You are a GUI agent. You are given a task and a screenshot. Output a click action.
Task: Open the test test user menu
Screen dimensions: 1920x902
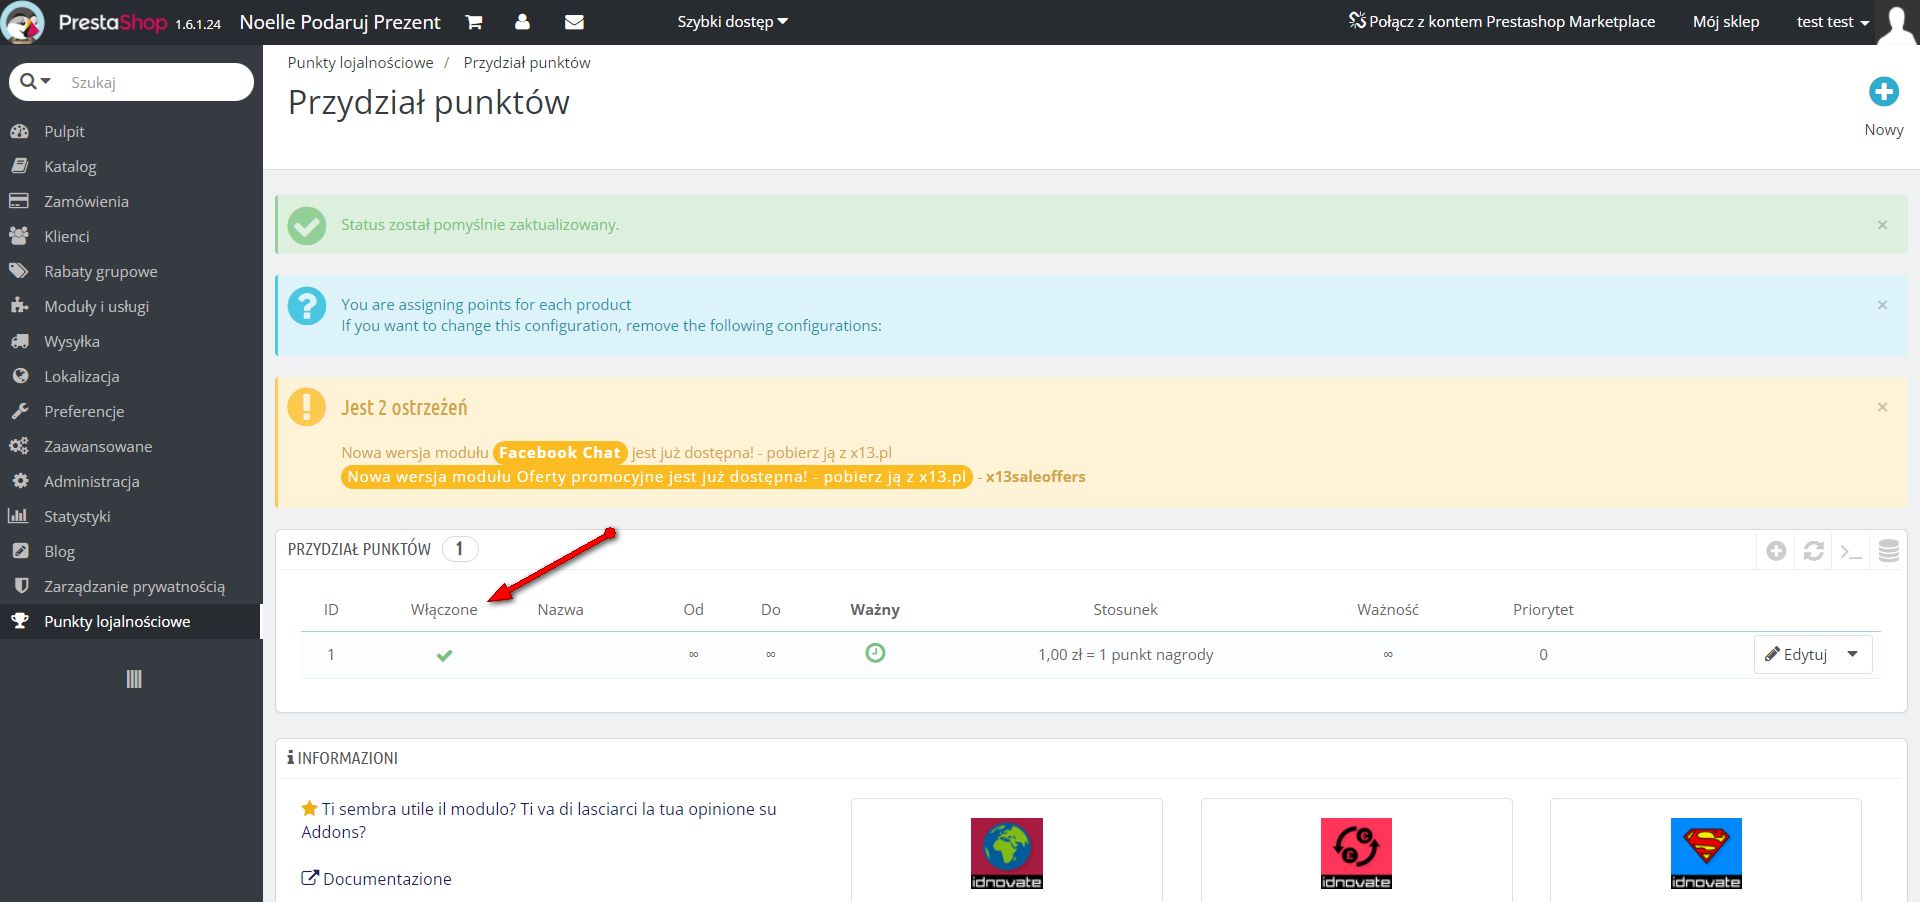[x=1832, y=22]
